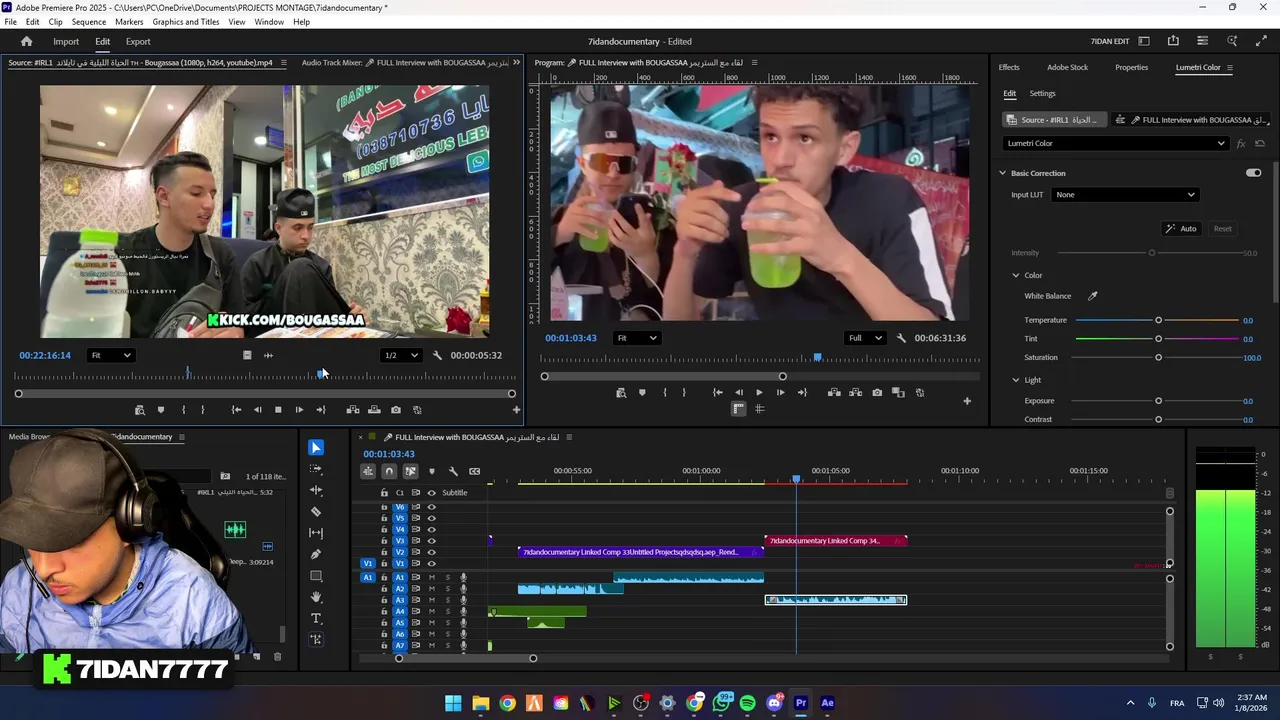Click the Auto color button
1280x720 pixels.
[1181, 229]
